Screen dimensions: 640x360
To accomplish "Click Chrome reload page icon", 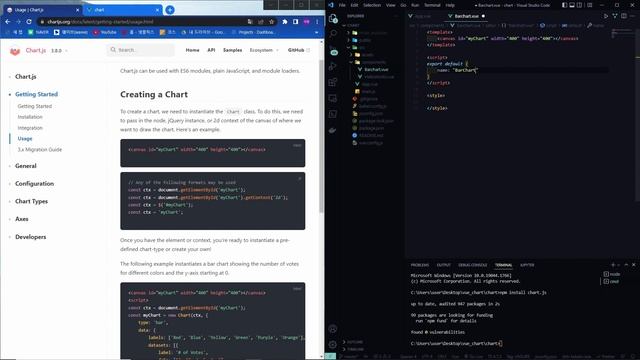I will [x=29, y=22].
